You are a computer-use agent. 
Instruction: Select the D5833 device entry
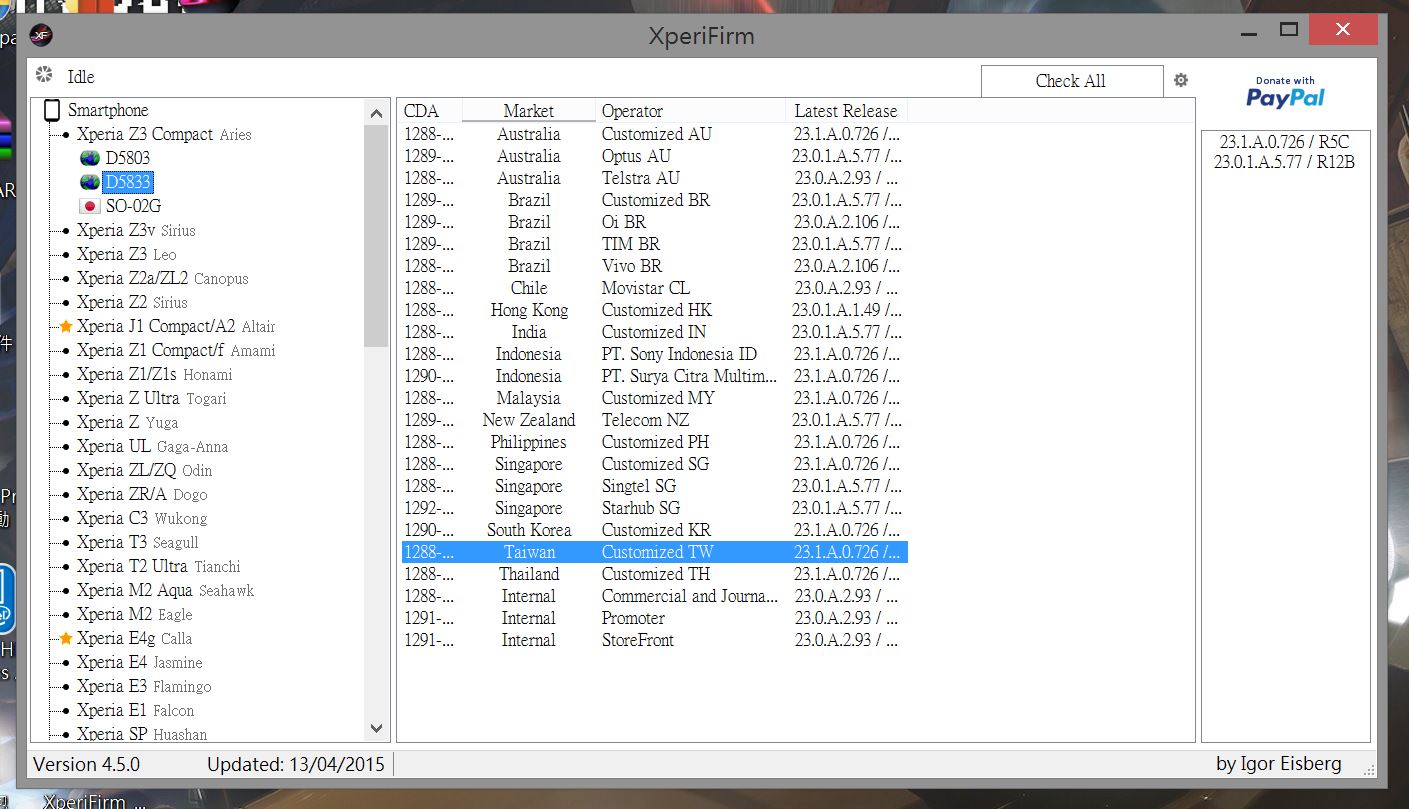point(115,182)
